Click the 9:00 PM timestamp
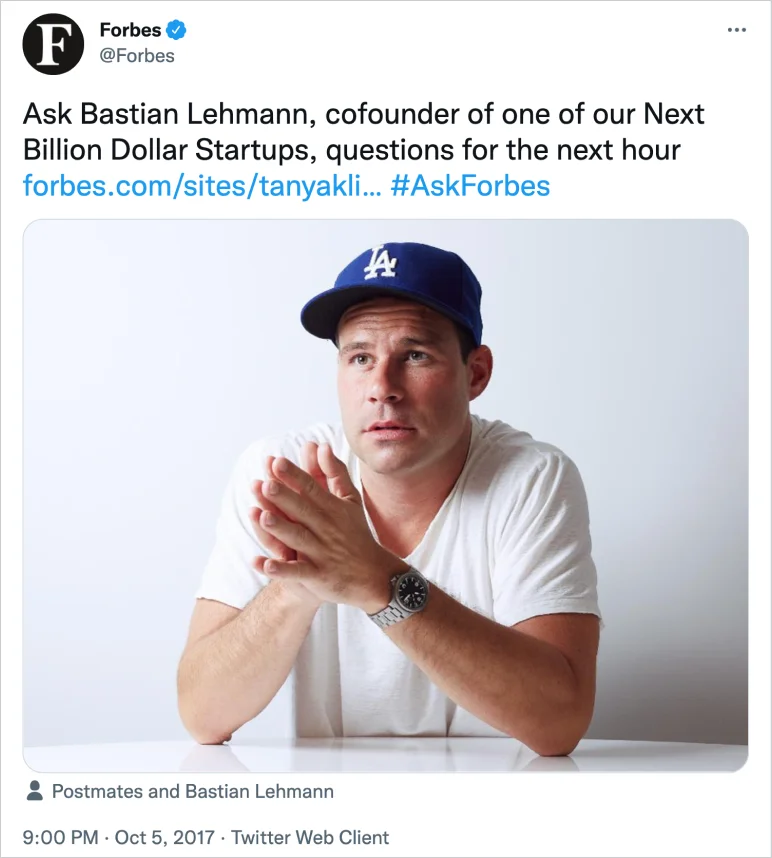Screen dimensions: 772x858 point(58,837)
